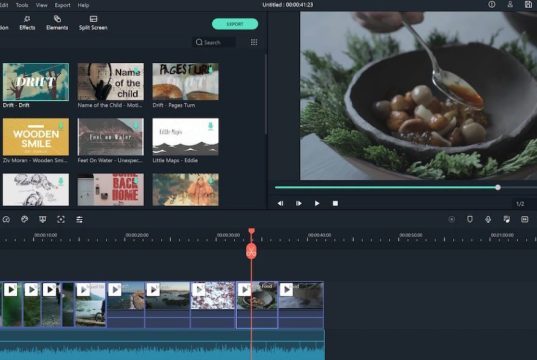The height and width of the screenshot is (360, 537).
Task: Stop the preview playback
Action: pyautogui.click(x=335, y=203)
